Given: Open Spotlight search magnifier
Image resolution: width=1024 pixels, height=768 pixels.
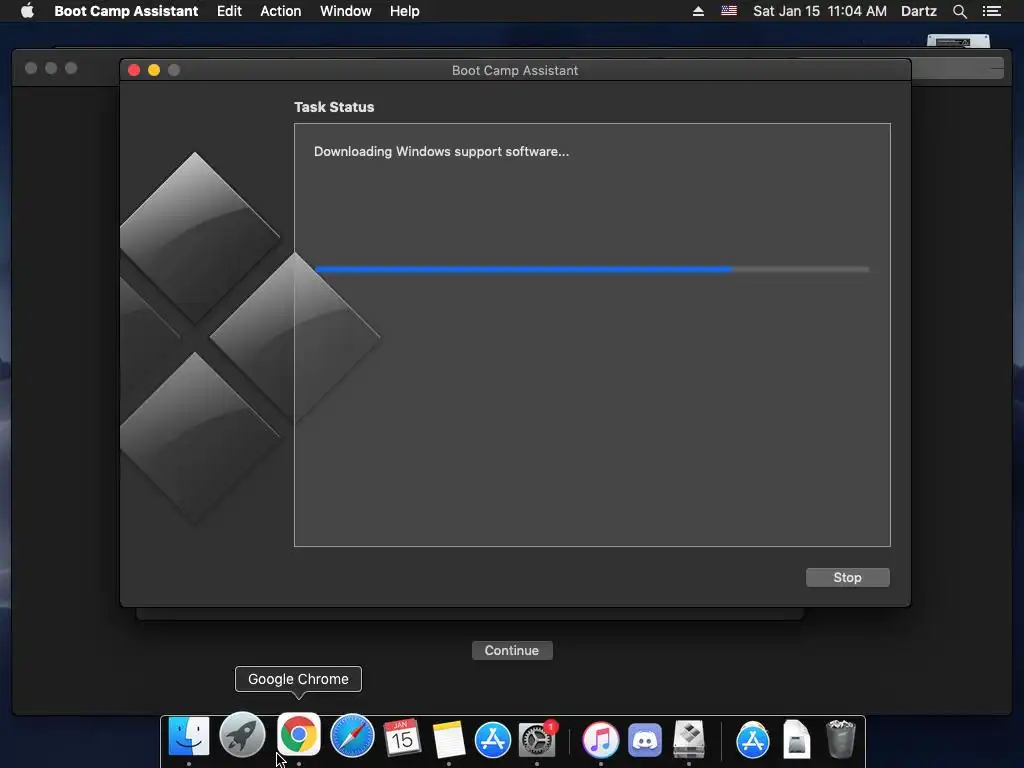Looking at the screenshot, I should [x=959, y=11].
